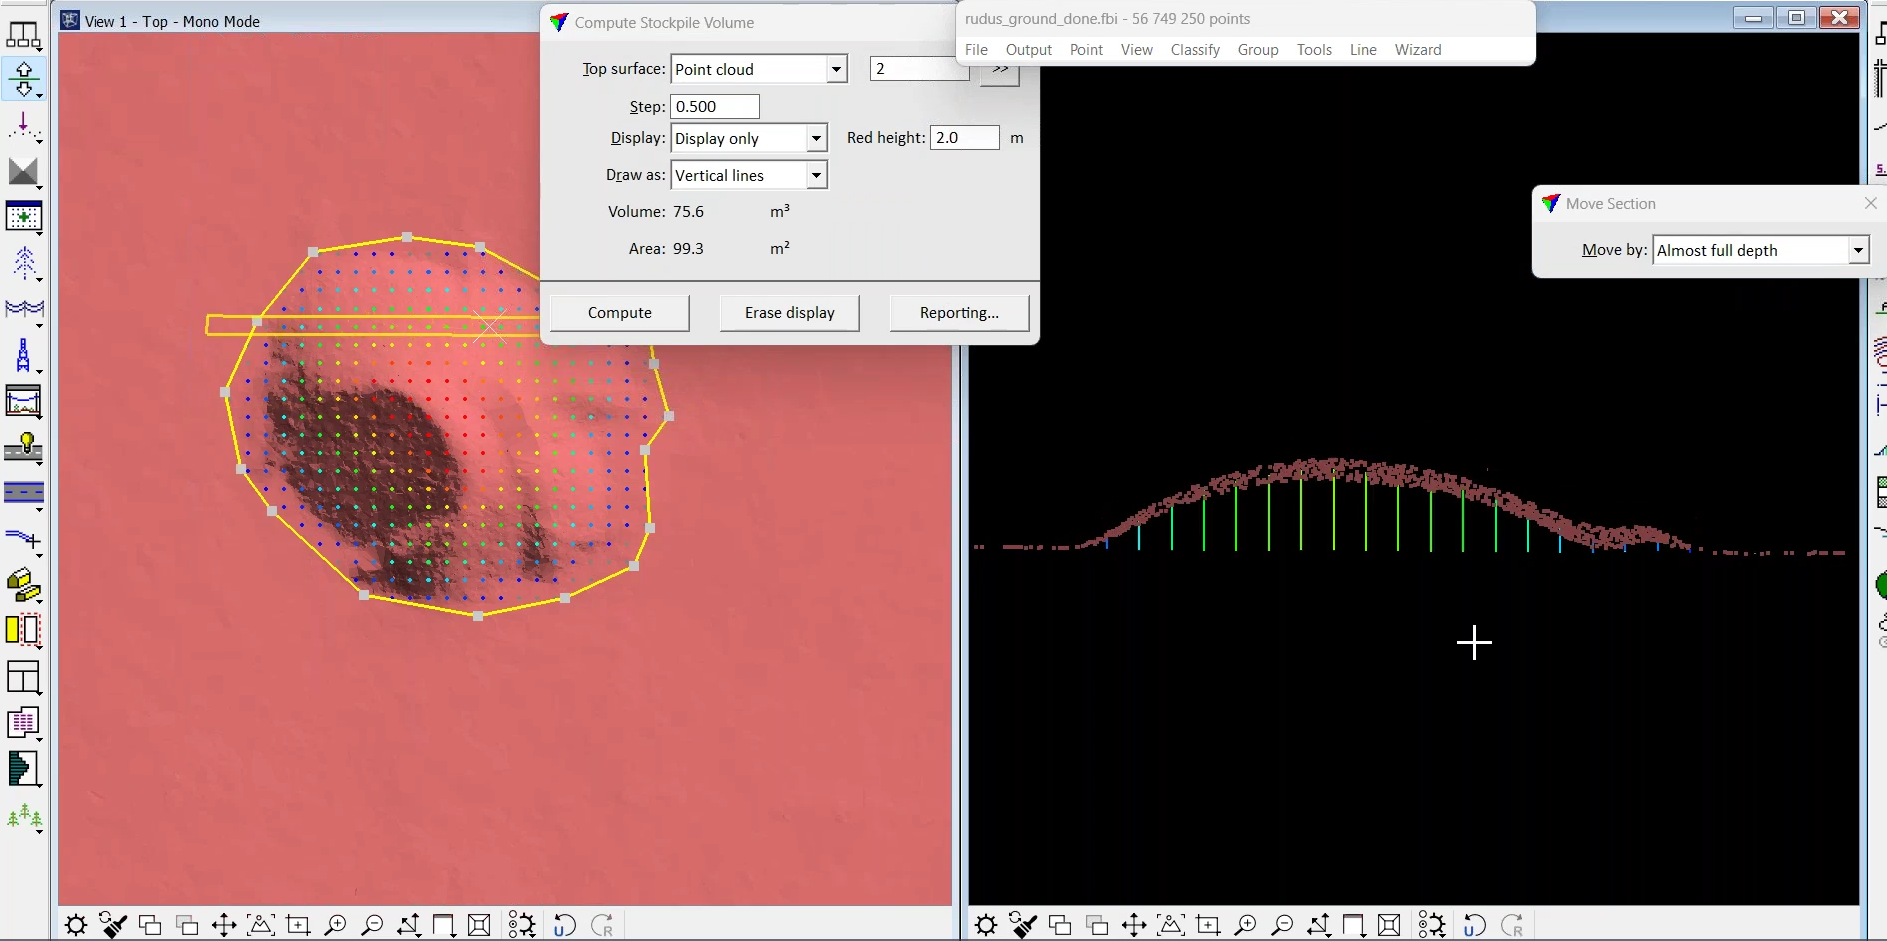
Task: Select Pan View tool in View 1
Action: tap(224, 925)
